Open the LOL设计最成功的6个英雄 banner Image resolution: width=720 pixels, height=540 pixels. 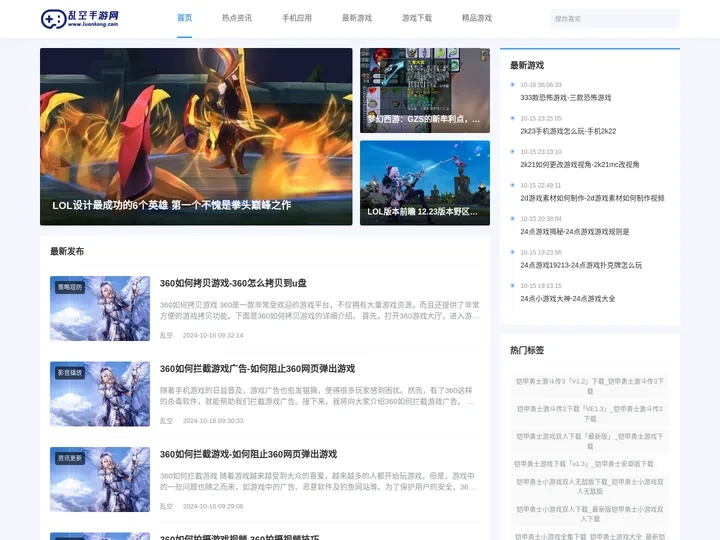[x=196, y=136]
